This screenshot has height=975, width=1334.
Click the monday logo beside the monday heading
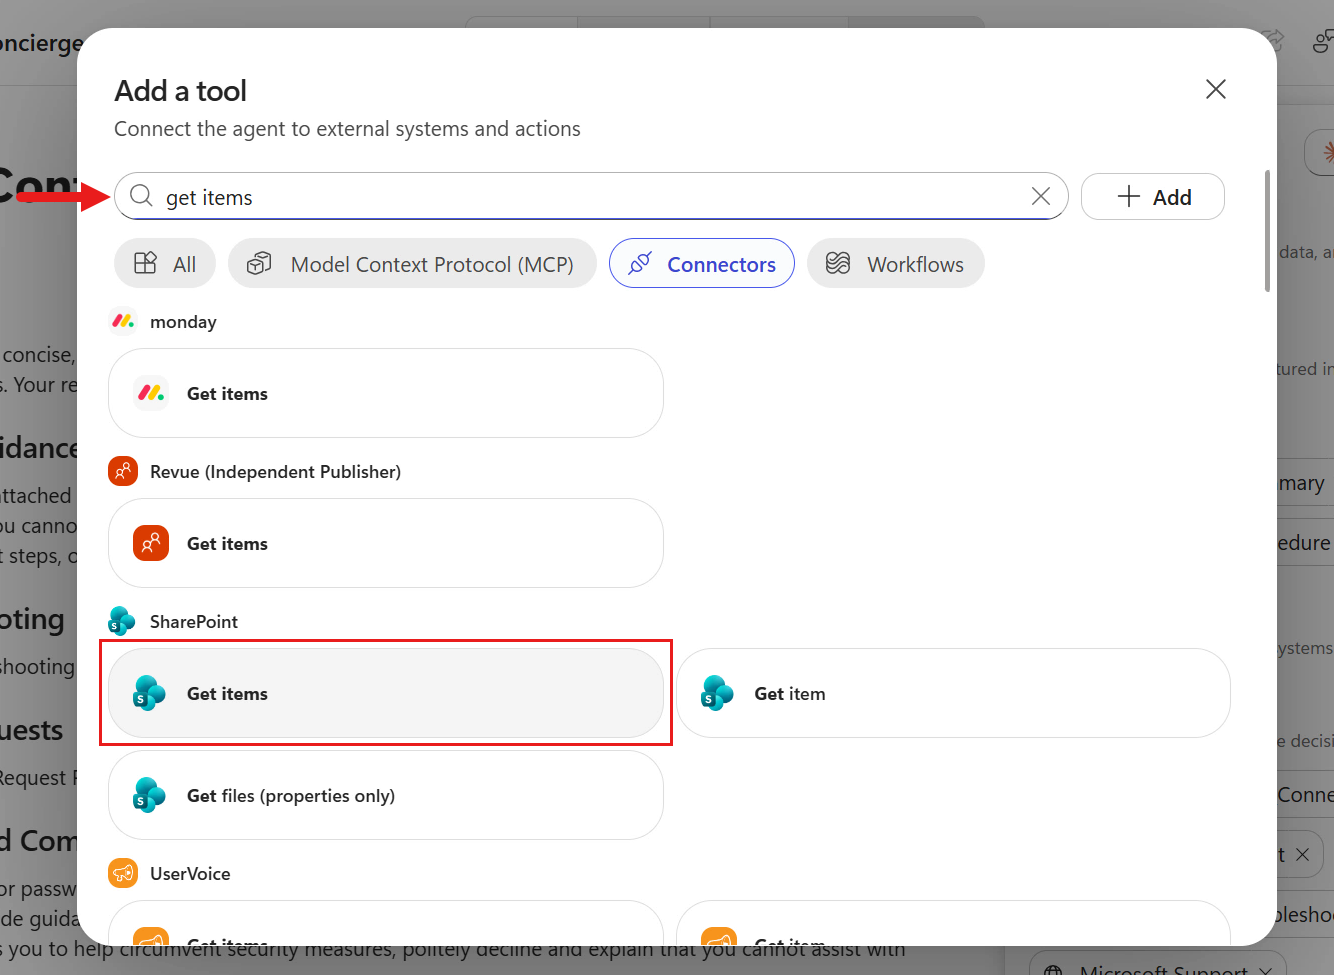123,321
